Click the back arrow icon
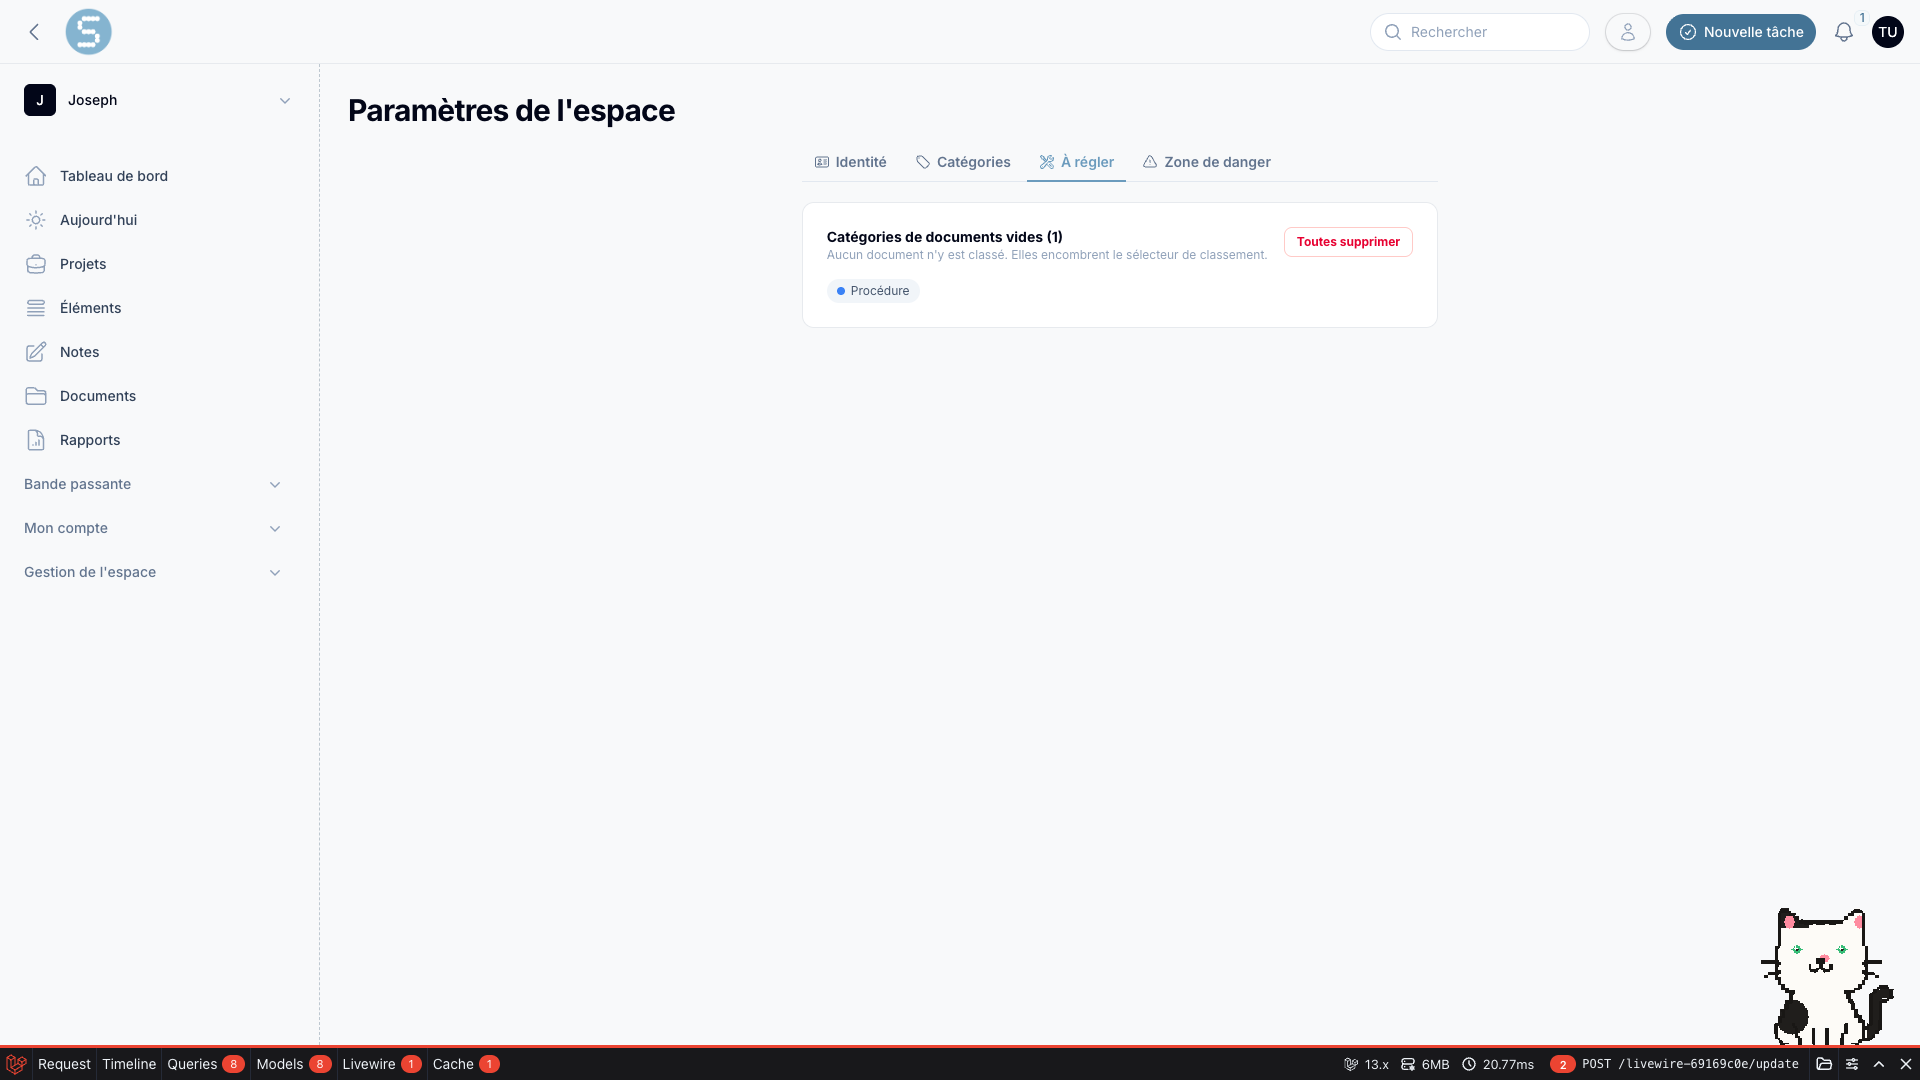The height and width of the screenshot is (1080, 1920). [34, 32]
